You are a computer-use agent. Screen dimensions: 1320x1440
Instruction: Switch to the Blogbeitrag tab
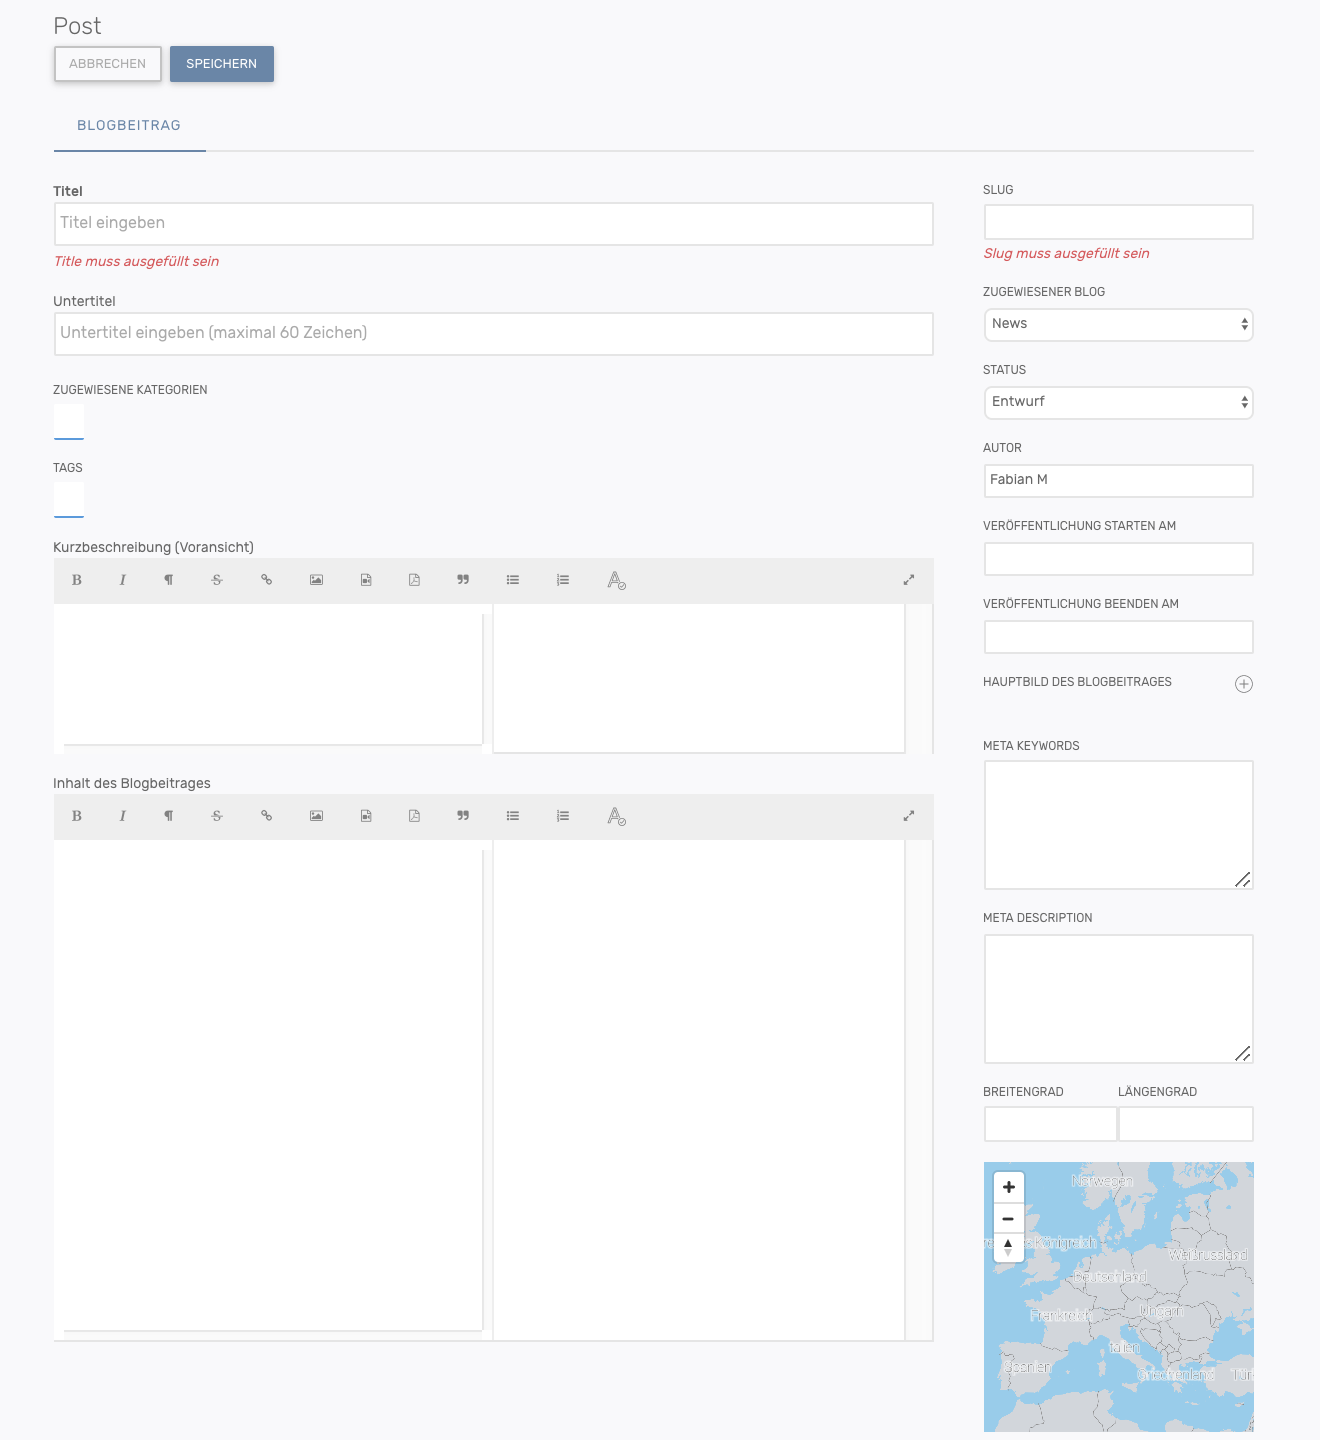coord(129,126)
